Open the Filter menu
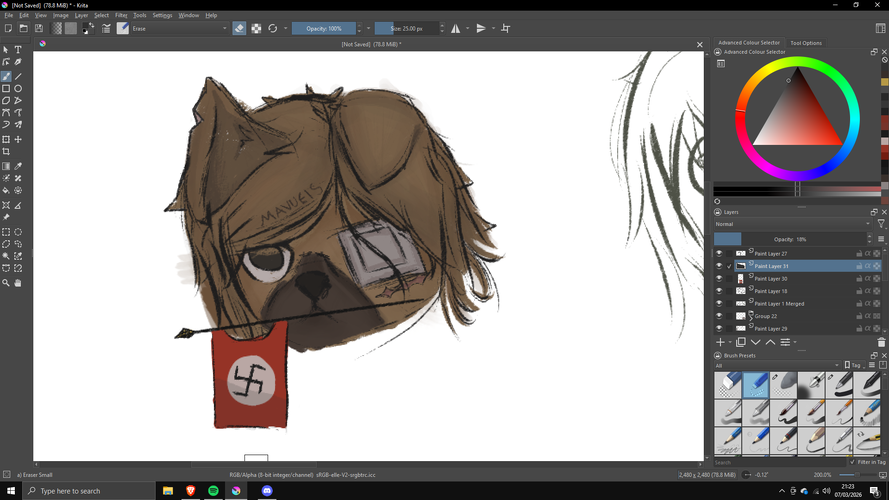This screenshot has width=889, height=500. tap(121, 15)
